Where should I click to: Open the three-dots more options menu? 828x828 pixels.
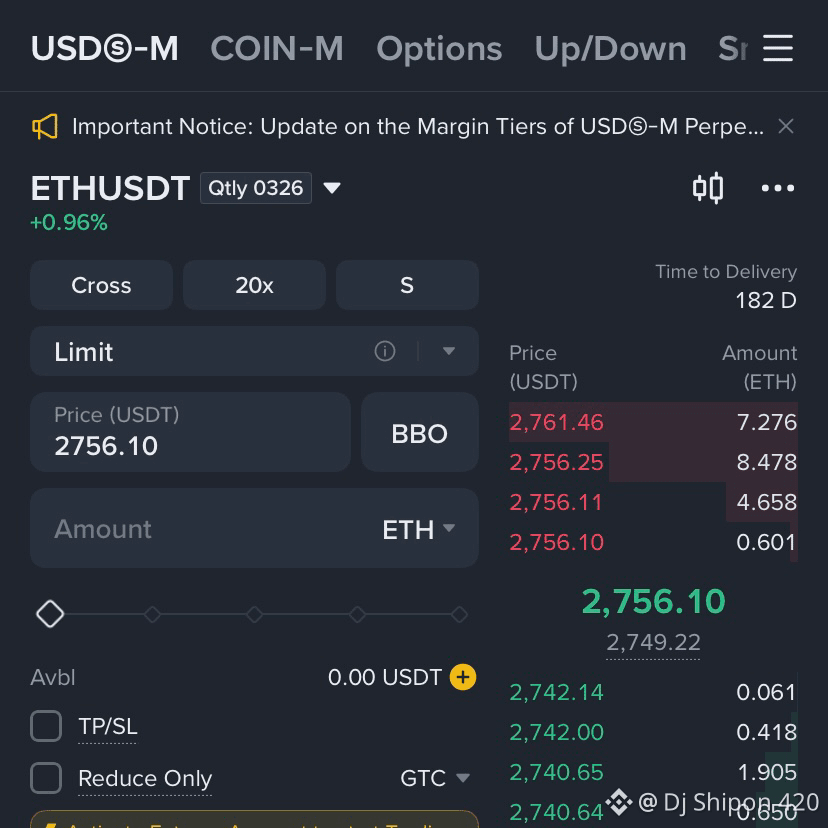point(777,188)
